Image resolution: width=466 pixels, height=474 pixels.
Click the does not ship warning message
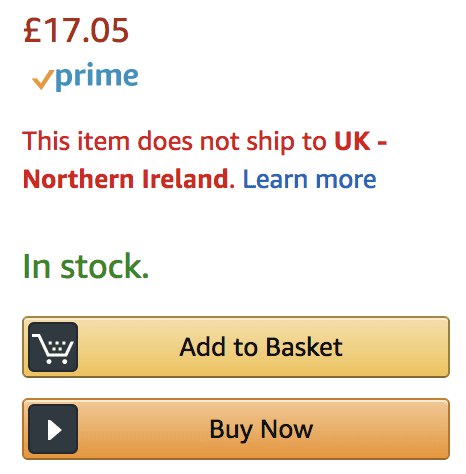coord(205,160)
